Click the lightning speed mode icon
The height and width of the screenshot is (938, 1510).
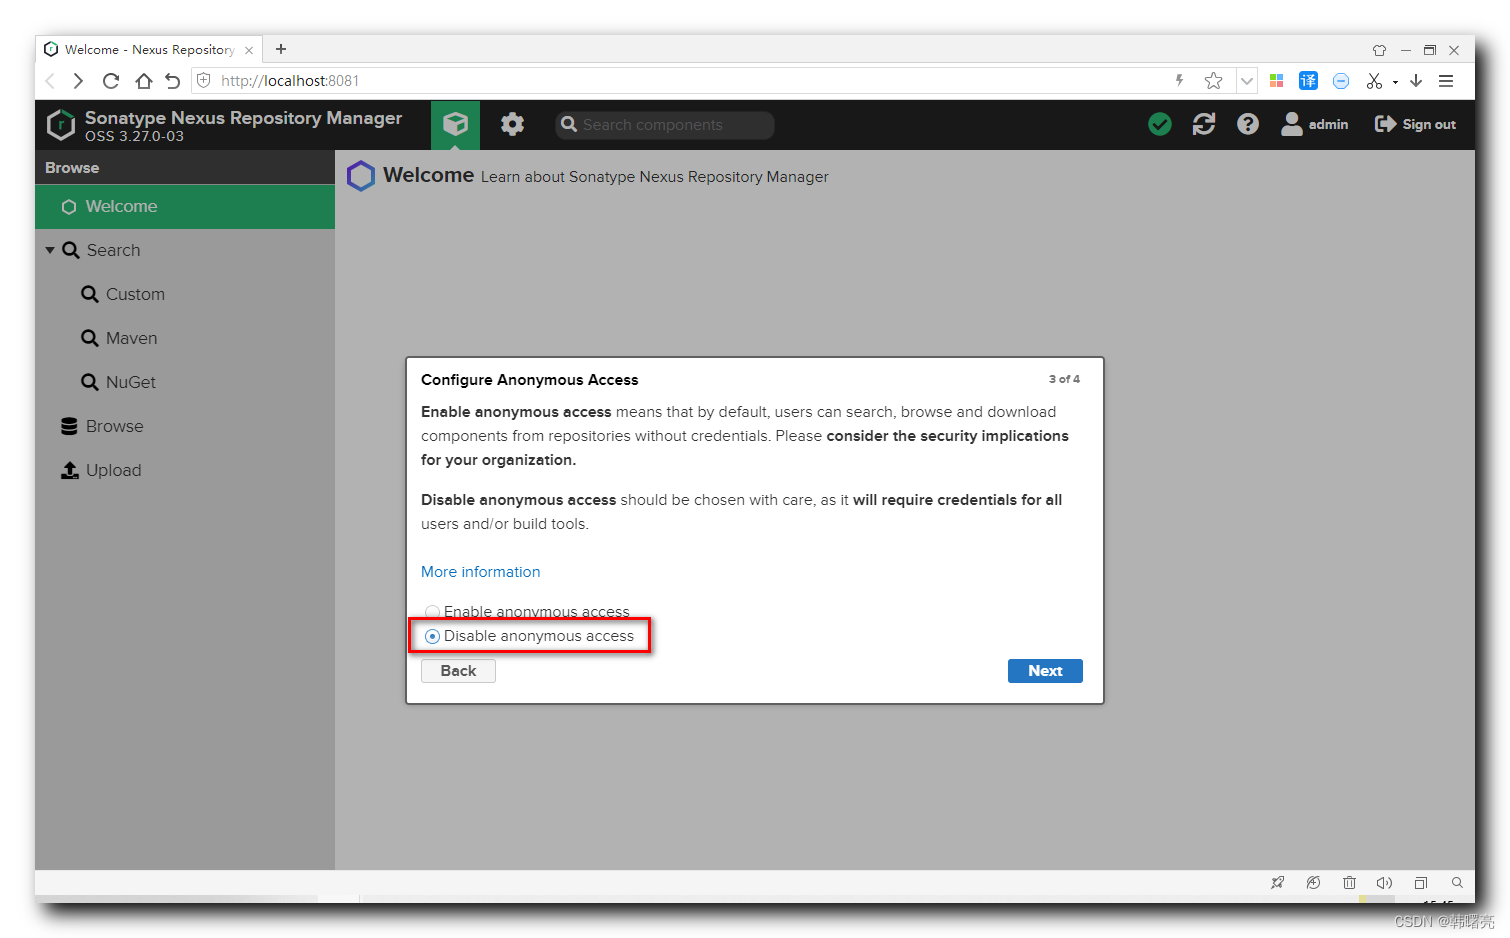[1180, 80]
